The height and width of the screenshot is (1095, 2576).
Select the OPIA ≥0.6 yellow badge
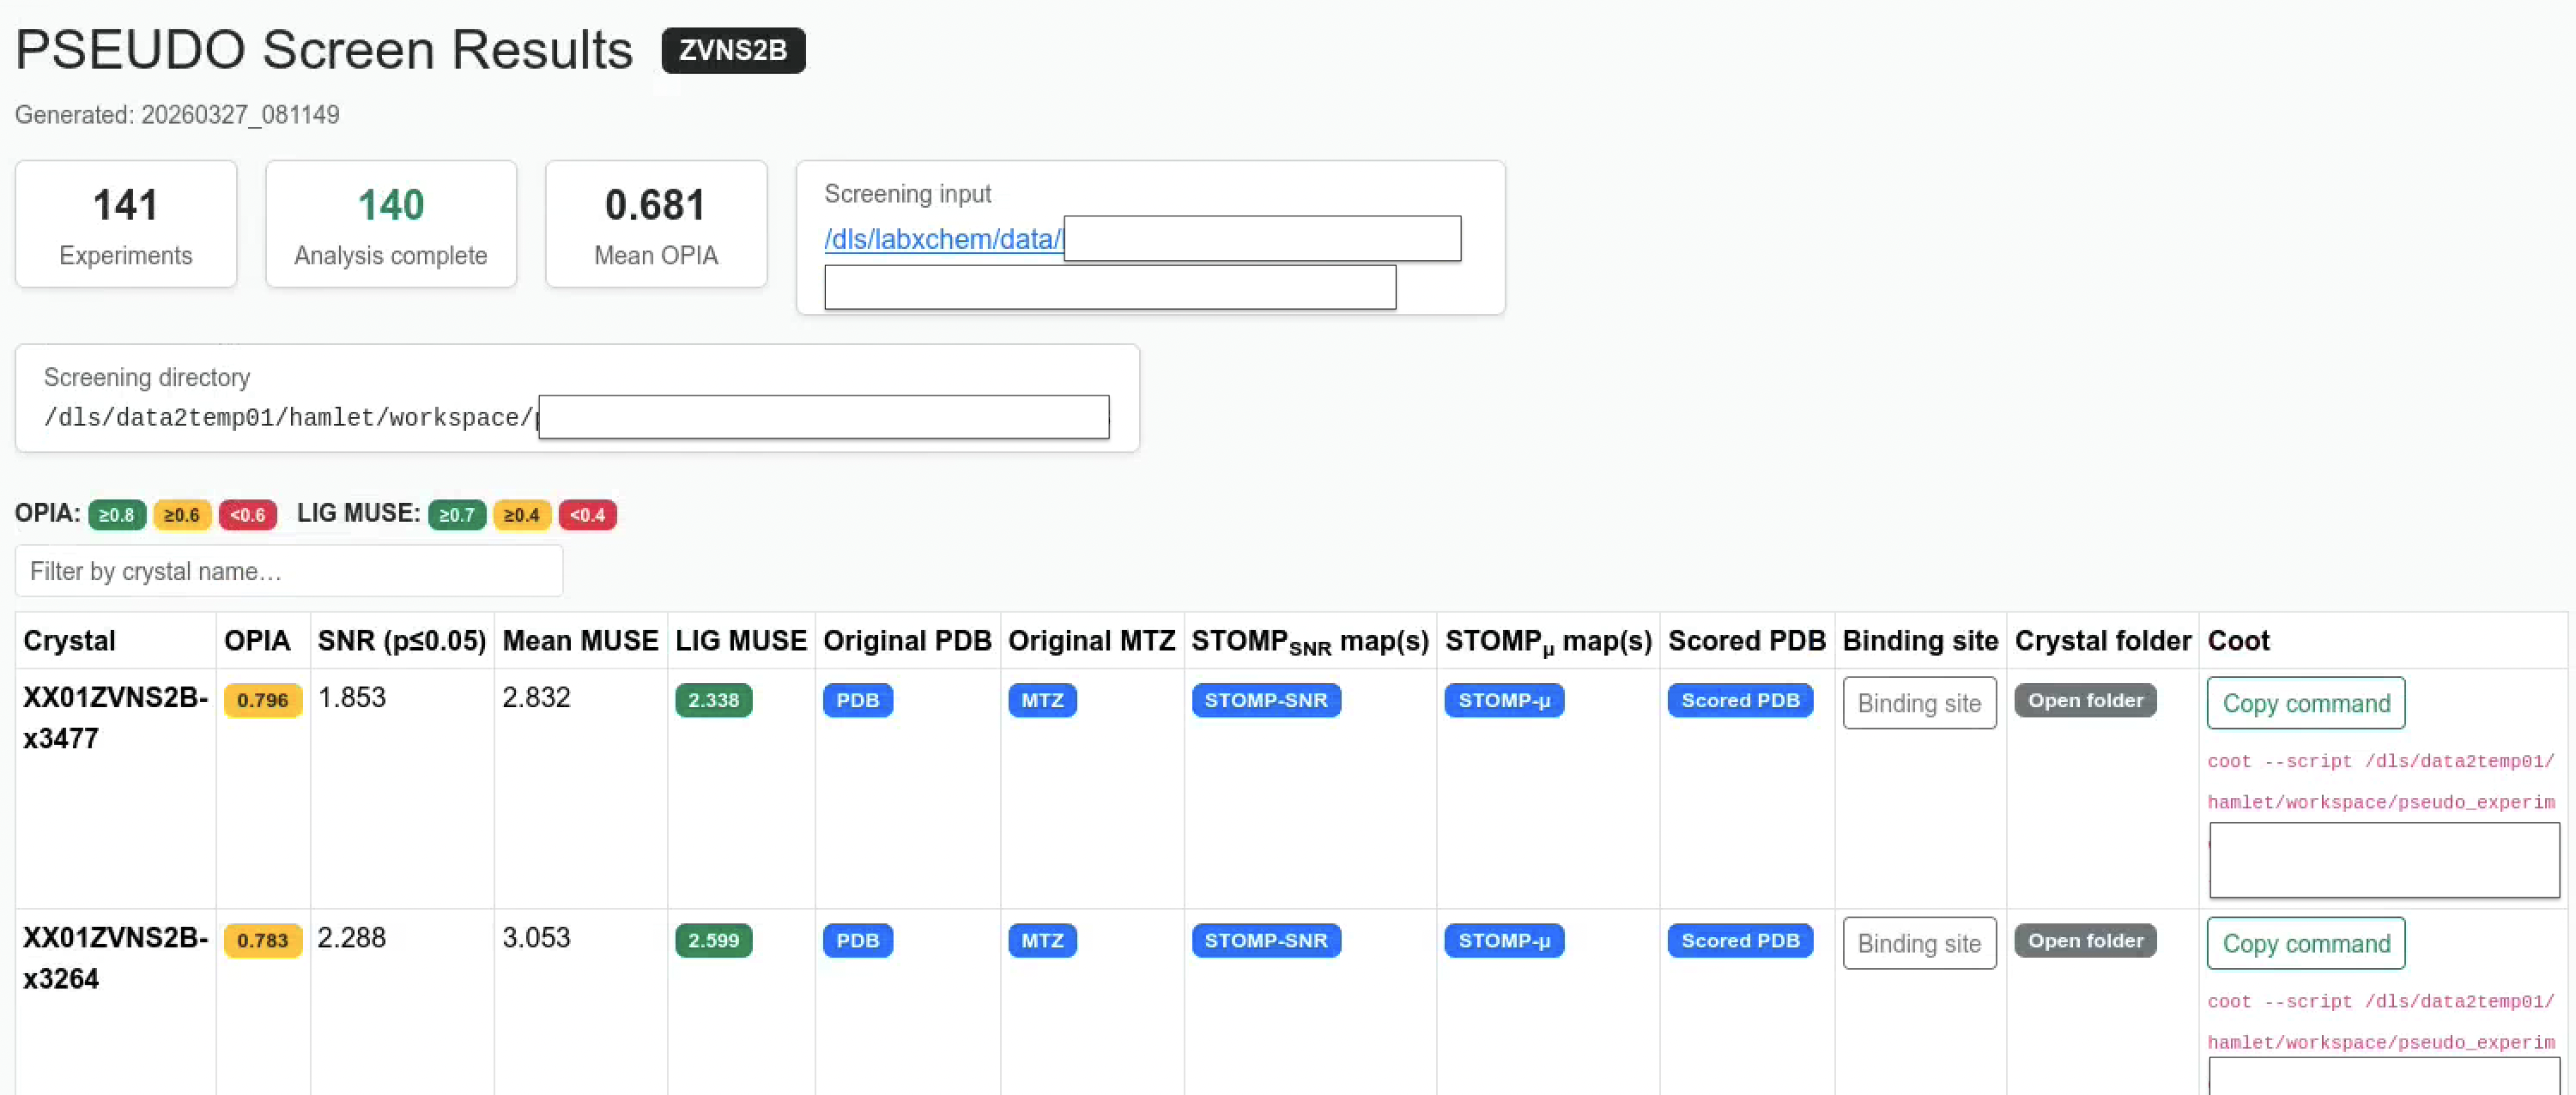182,515
